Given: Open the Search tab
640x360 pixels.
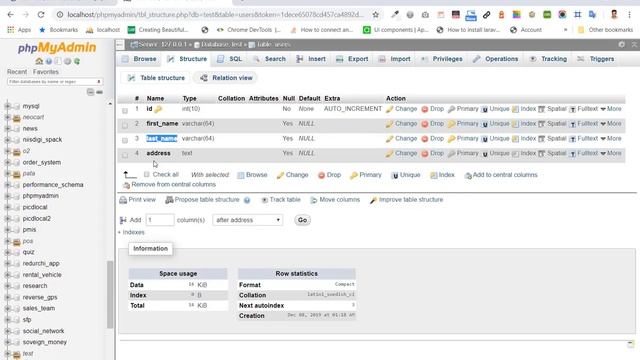Looking at the screenshot, I should point(270,59).
